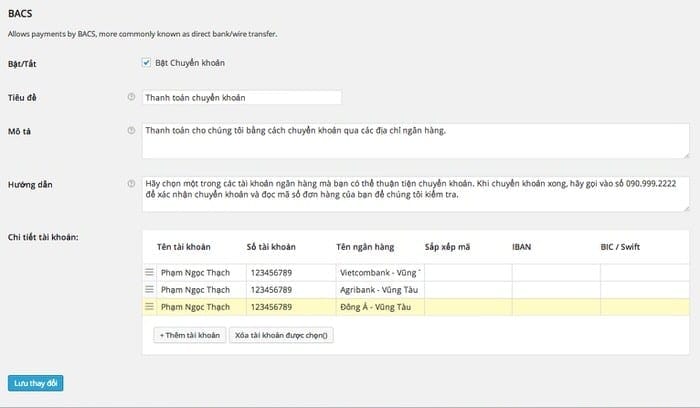Click the Sắp xếp mã cell in Đông Á row
Viewport: 700px width, 408px height.
coord(468,307)
